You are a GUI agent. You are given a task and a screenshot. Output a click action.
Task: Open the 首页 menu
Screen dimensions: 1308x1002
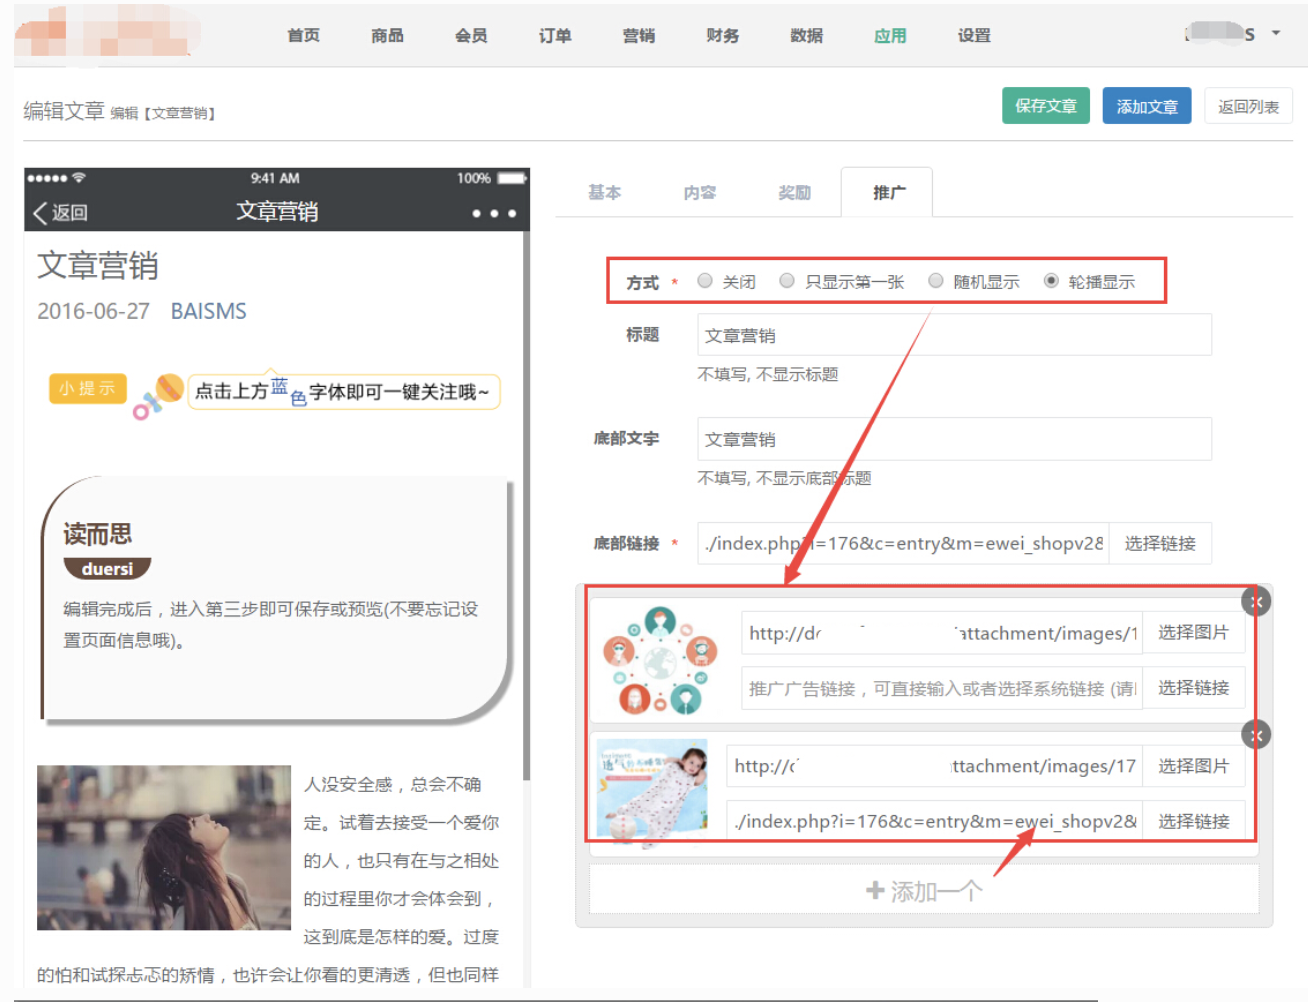click(303, 35)
